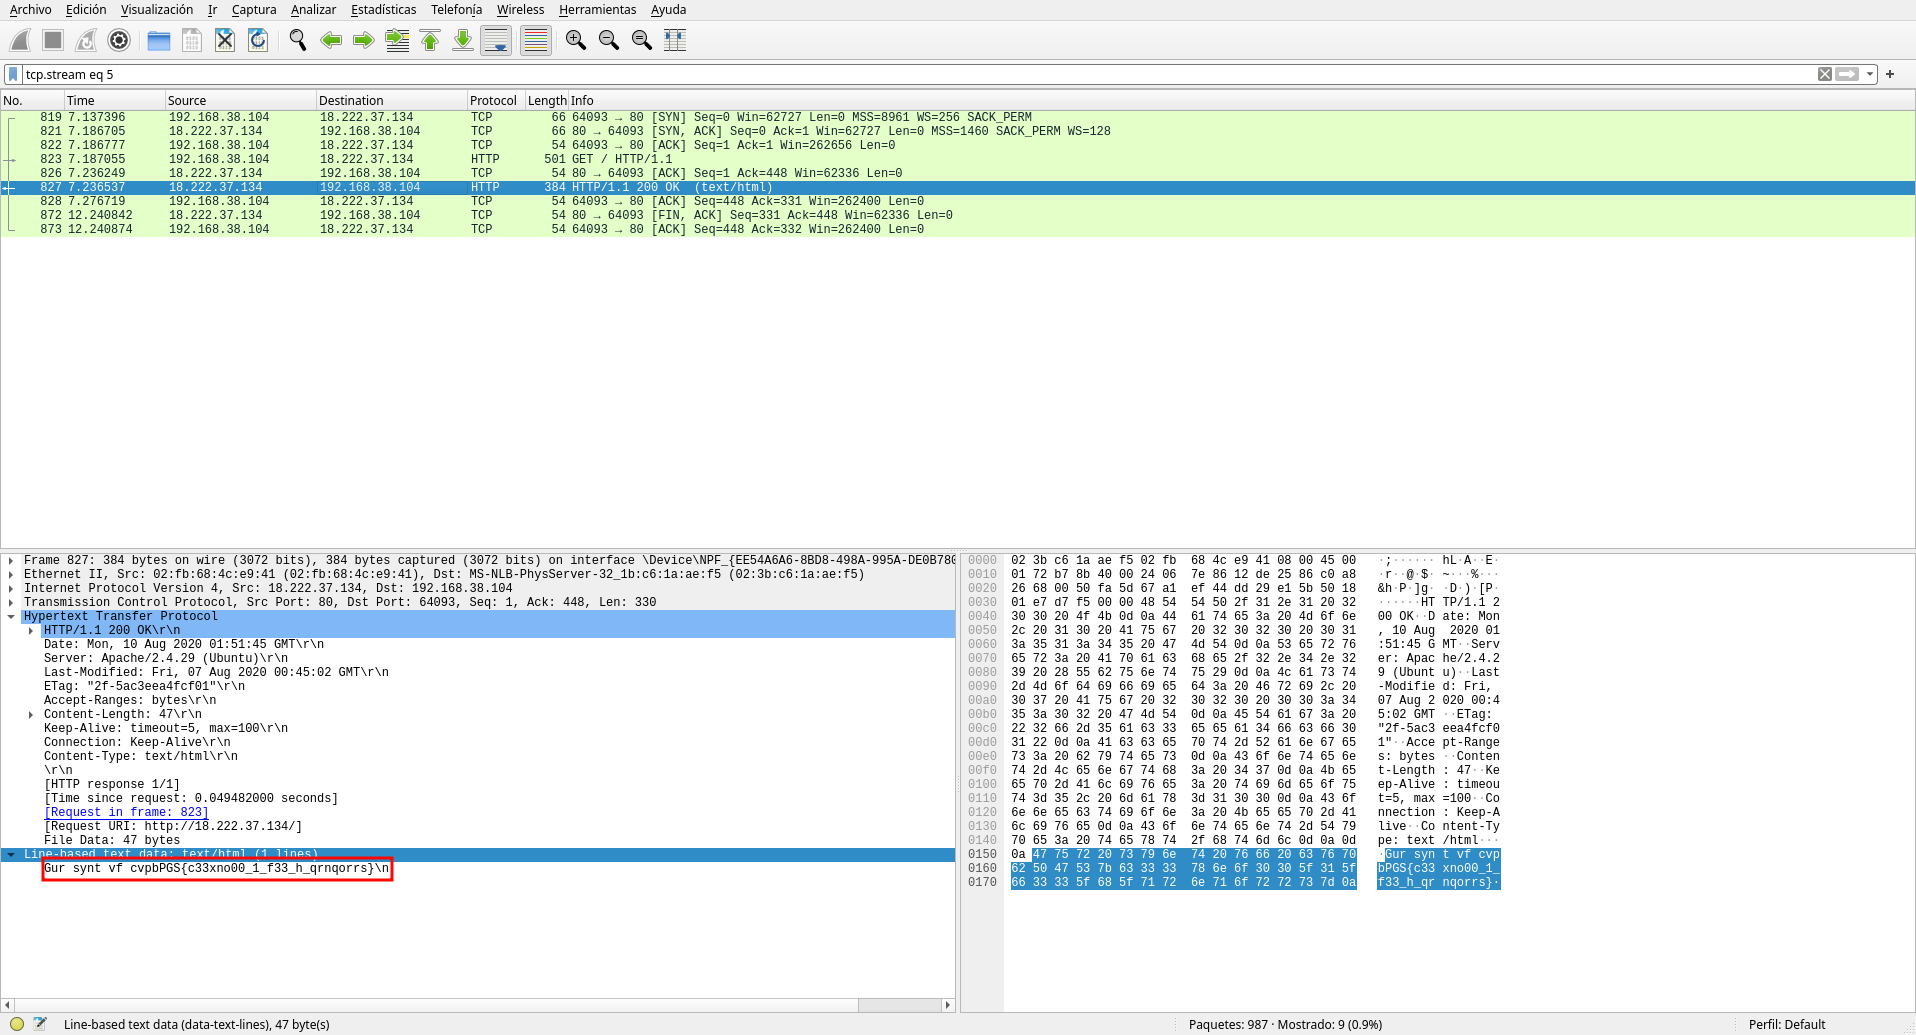Open the filter history dropdown arrow

[x=1869, y=74]
